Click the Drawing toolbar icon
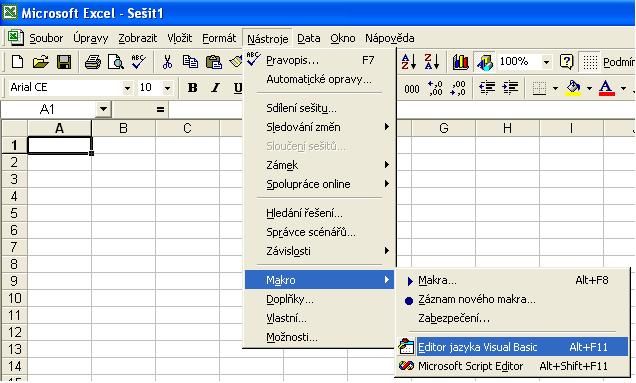The image size is (636, 383). pos(484,62)
